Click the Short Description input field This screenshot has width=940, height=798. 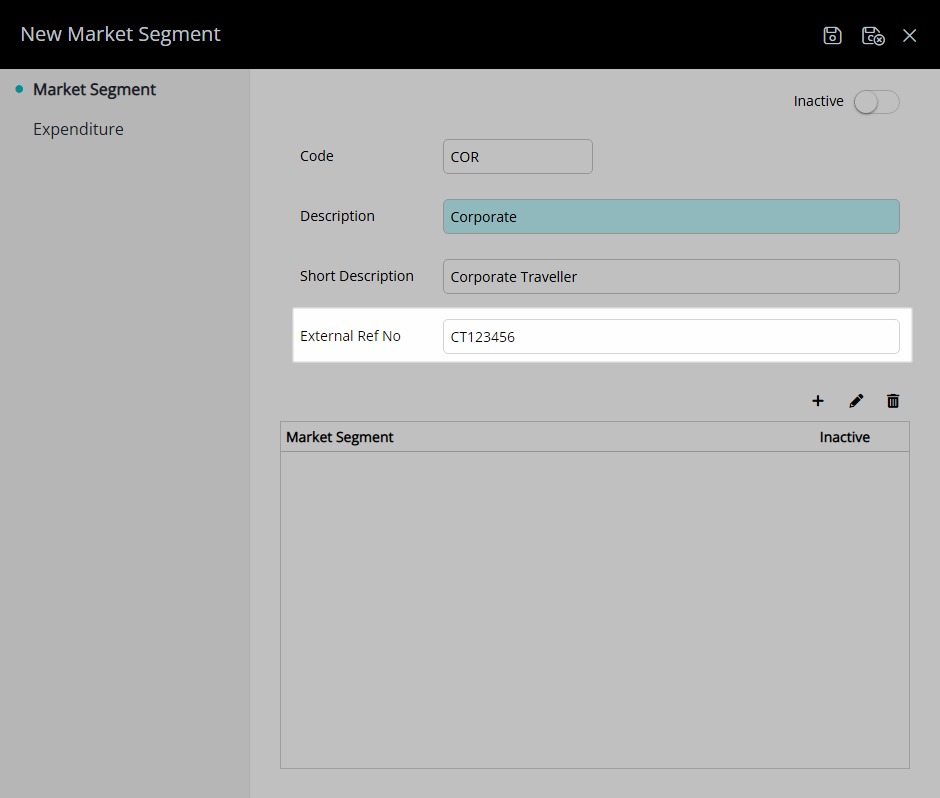point(671,276)
